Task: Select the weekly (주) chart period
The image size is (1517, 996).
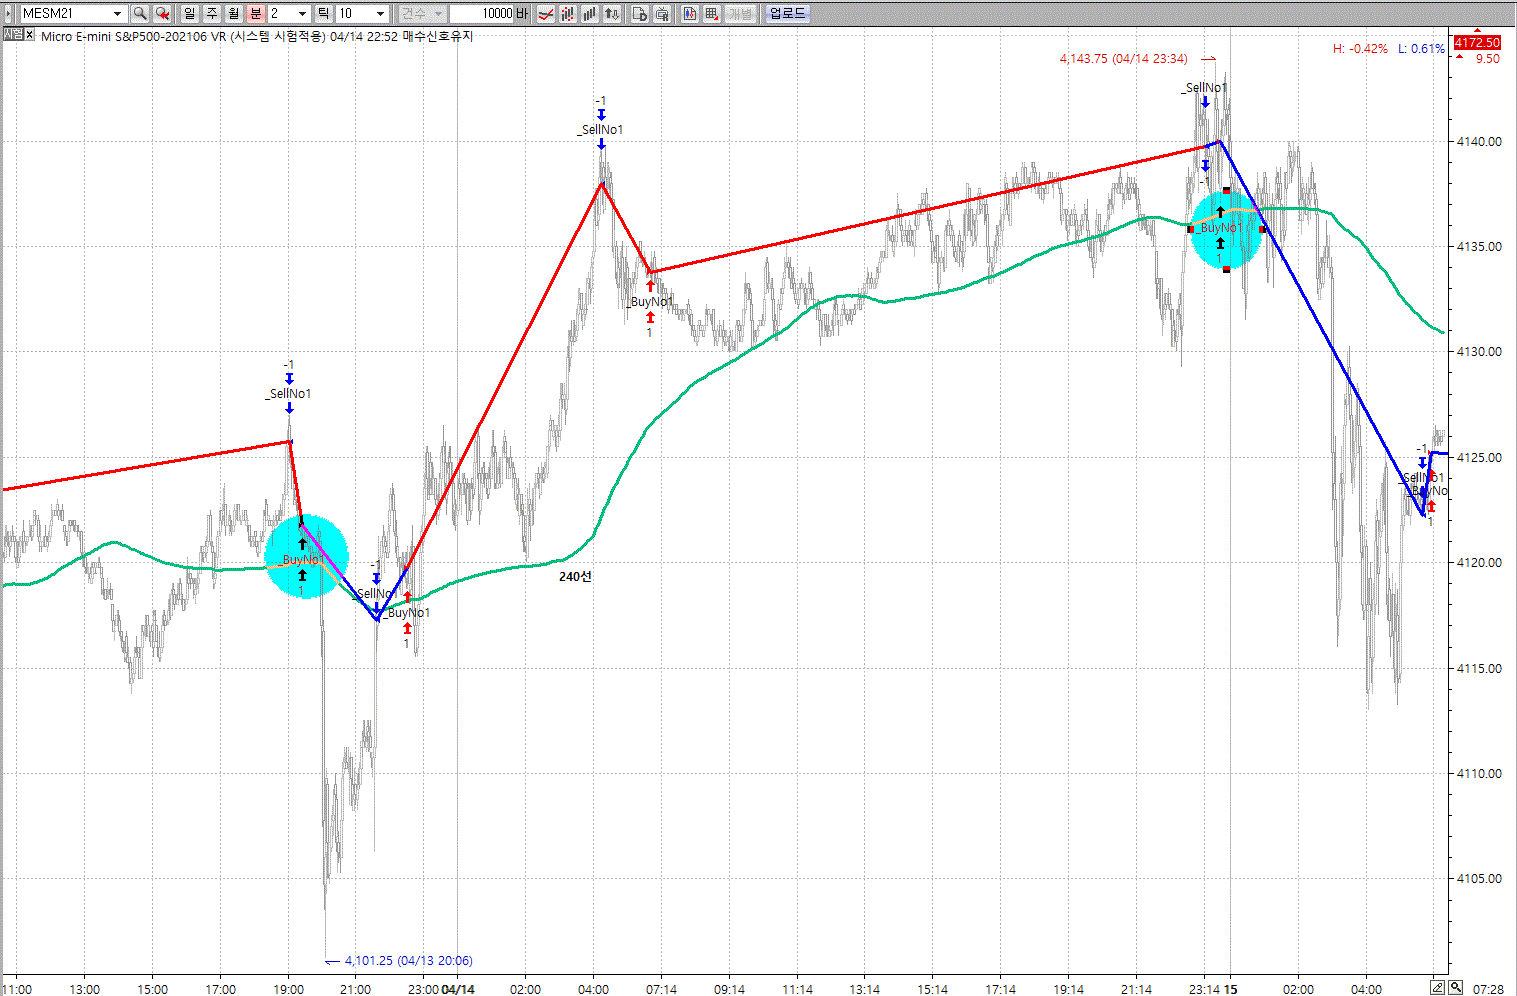Action: (212, 14)
